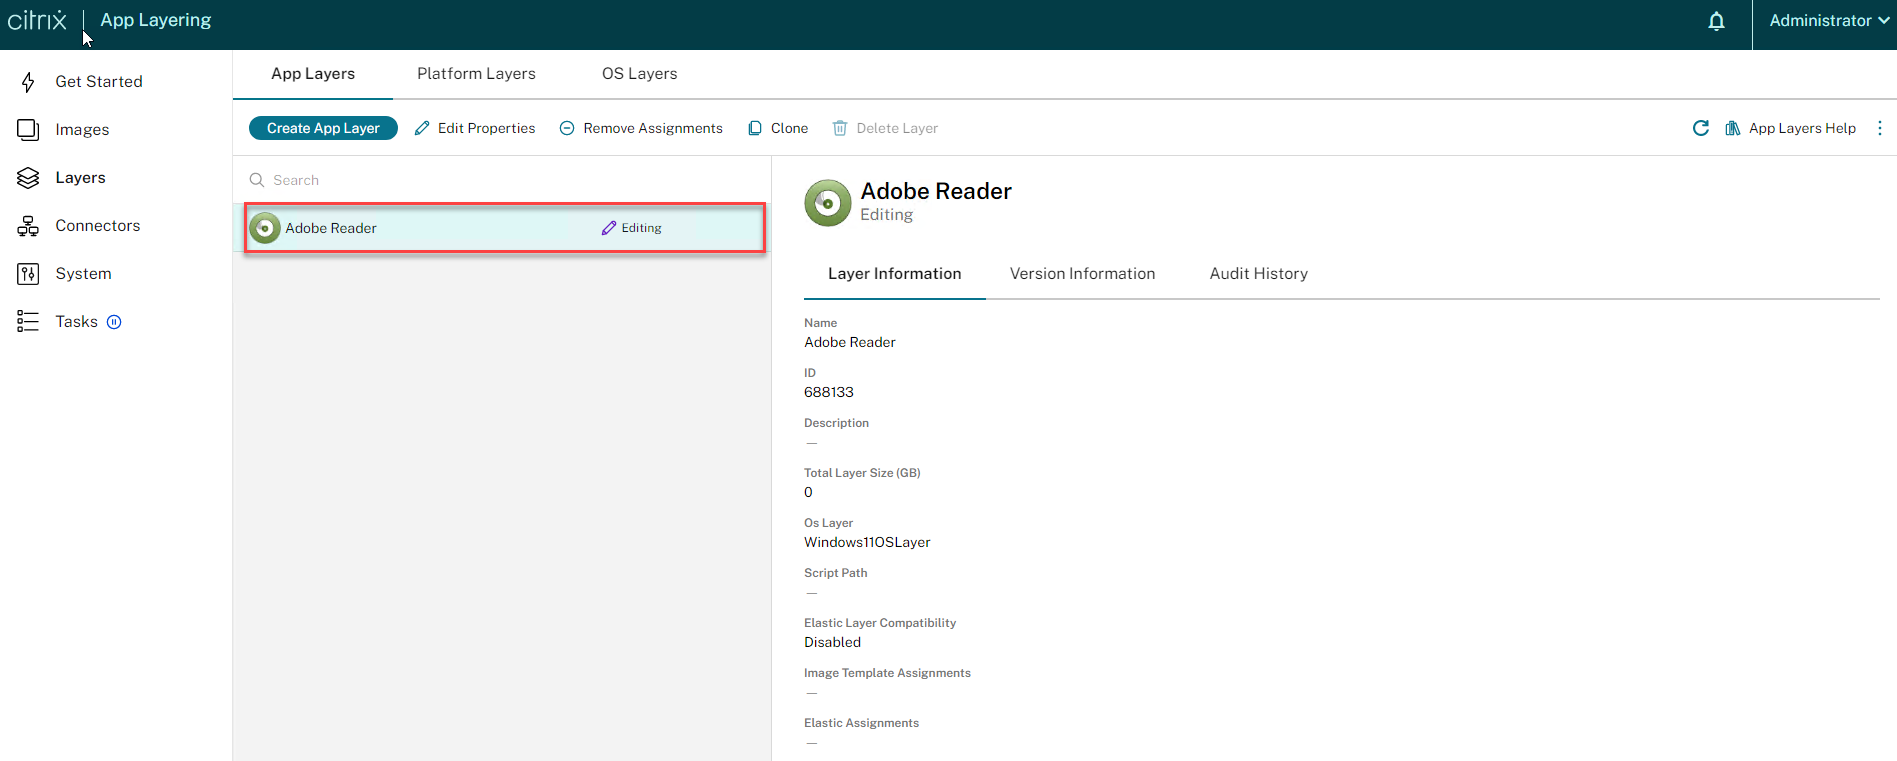
Task: Go to Images in the sidebar
Action: tap(82, 130)
